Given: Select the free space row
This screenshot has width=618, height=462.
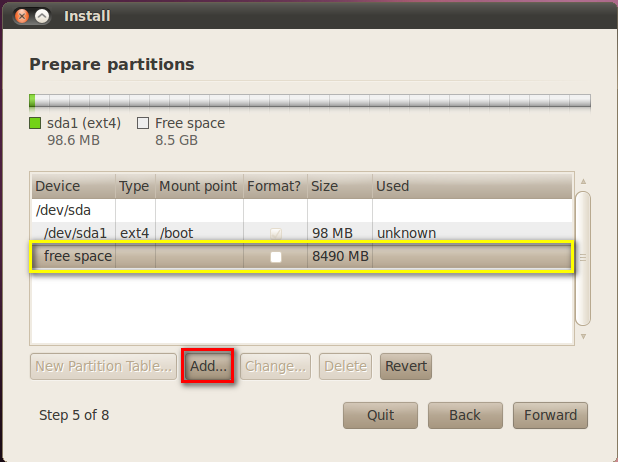Looking at the screenshot, I should pos(302,256).
